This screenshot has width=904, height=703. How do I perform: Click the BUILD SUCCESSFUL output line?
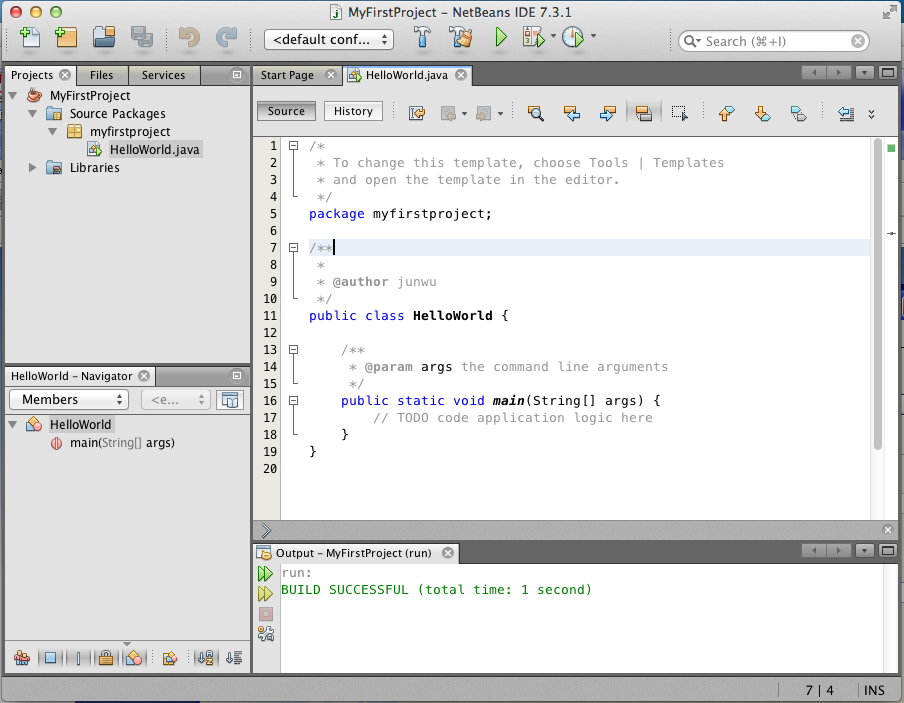click(436, 590)
